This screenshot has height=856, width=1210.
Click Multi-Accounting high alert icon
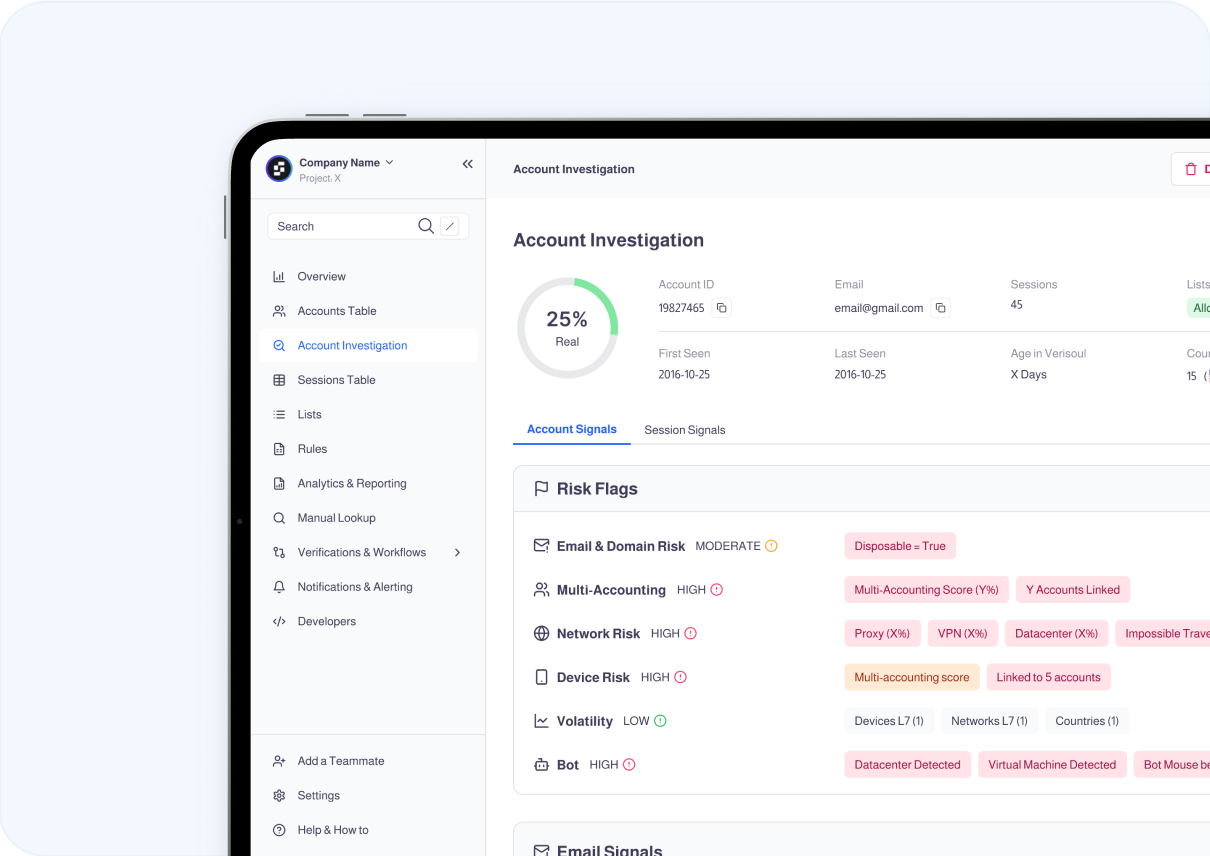tap(716, 590)
